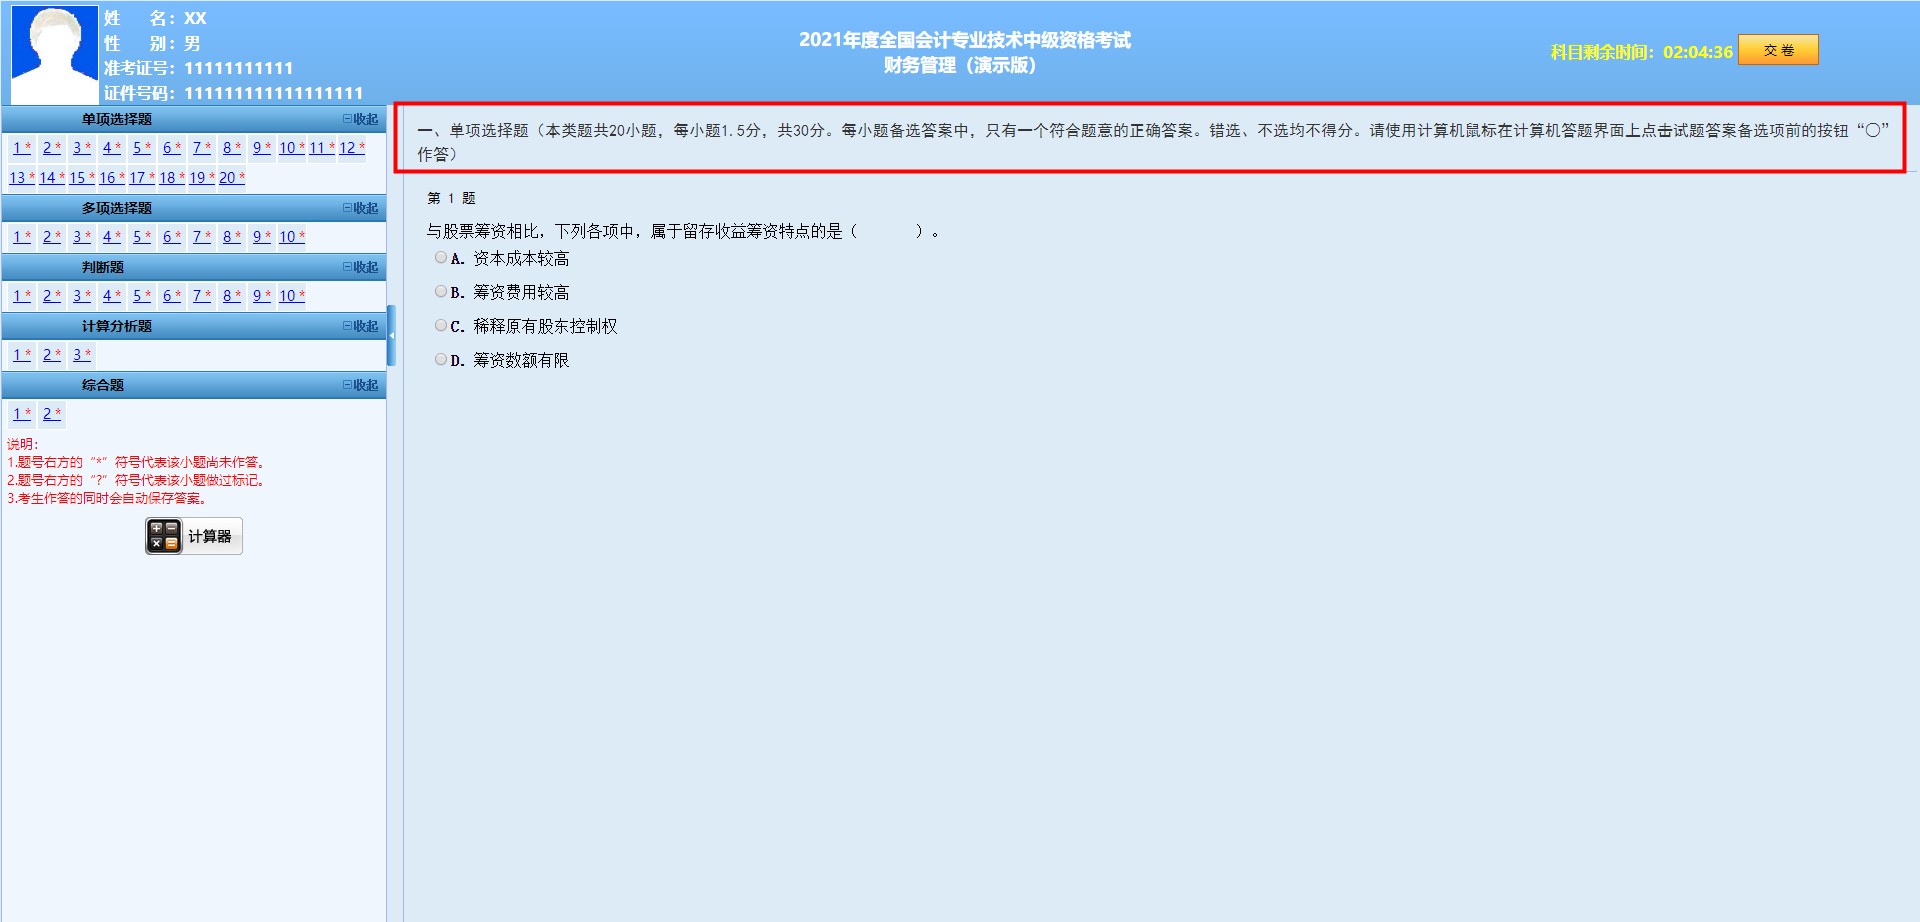Go to 判断题 question 1

(x=22, y=296)
